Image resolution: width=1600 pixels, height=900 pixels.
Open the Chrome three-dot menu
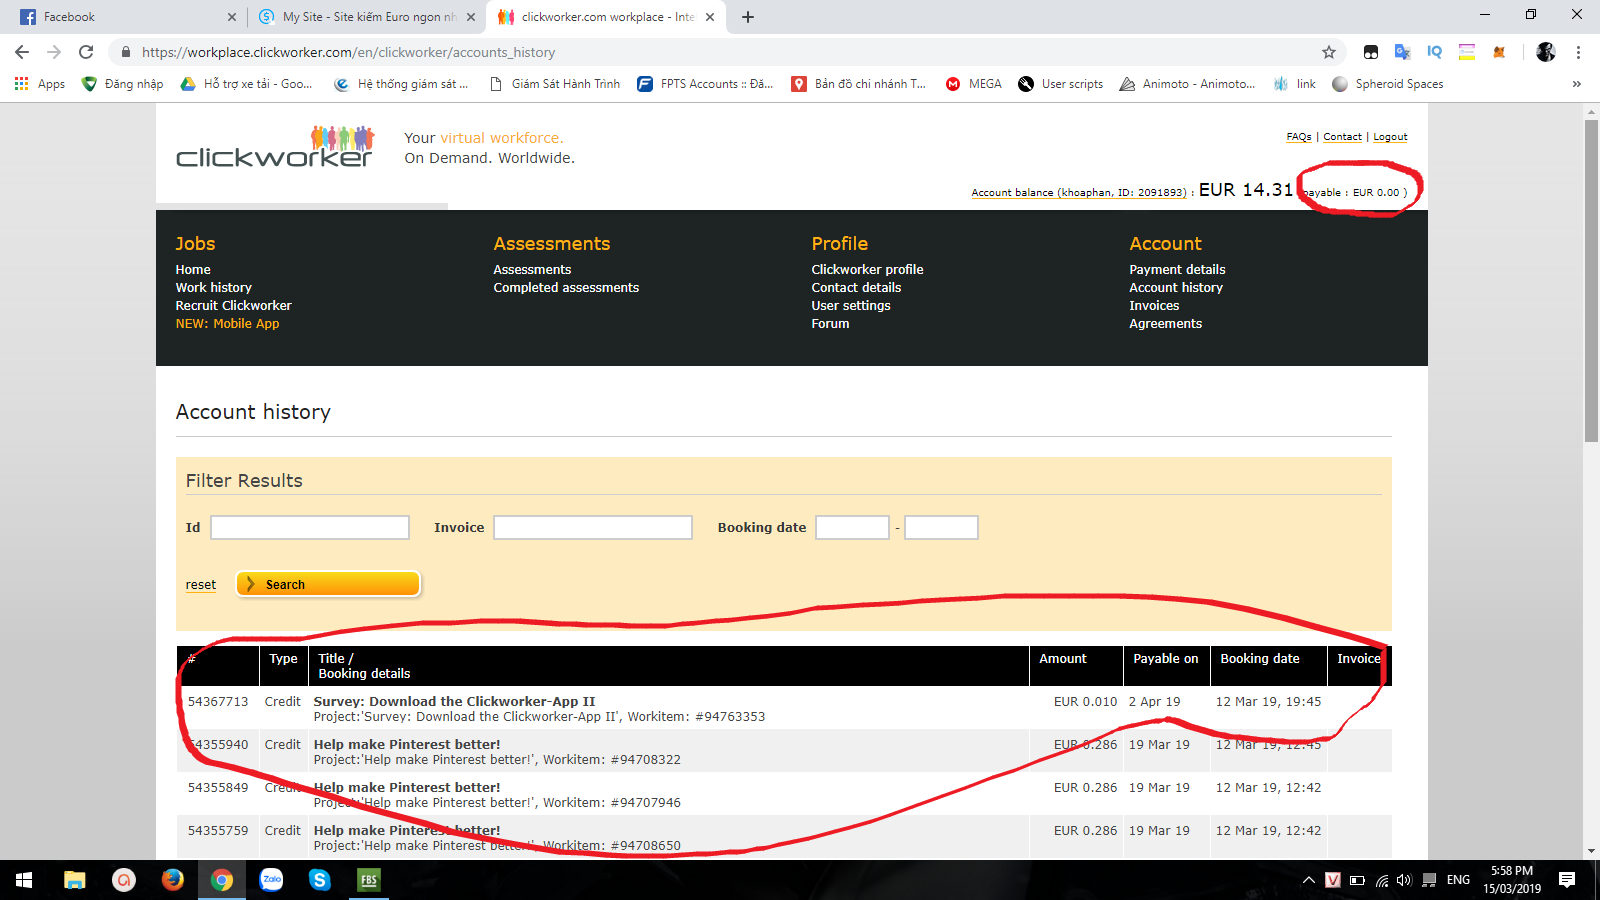1578,52
